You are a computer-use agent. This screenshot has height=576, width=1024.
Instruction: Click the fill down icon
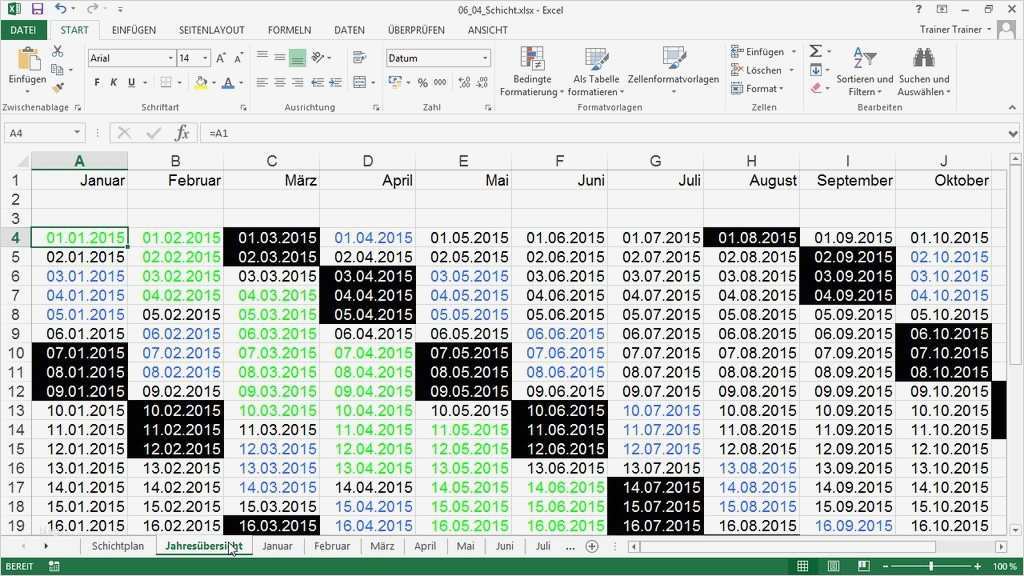pos(816,69)
